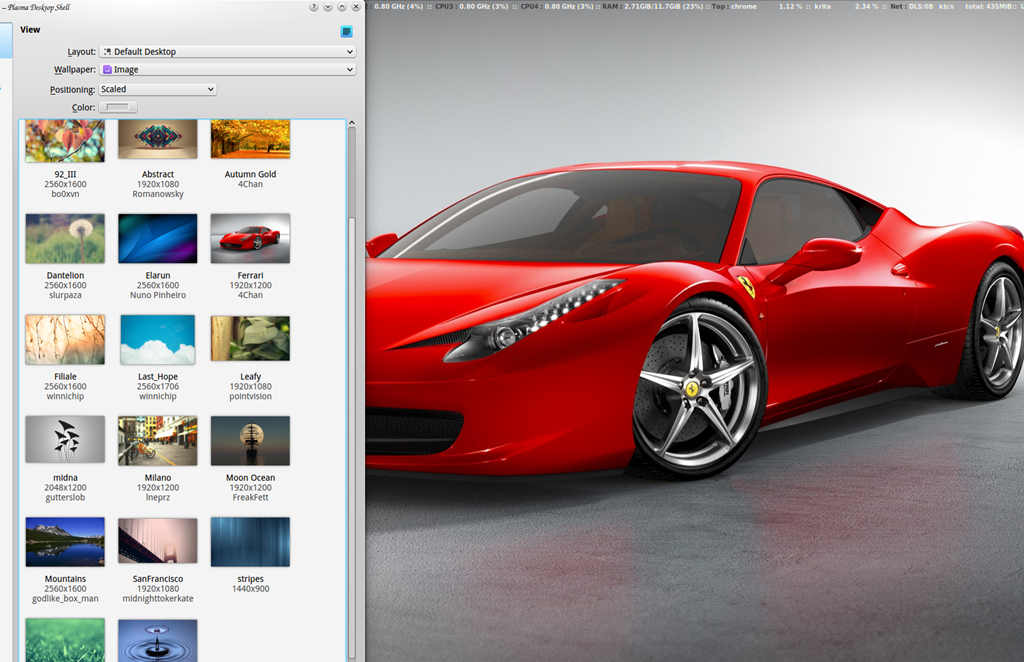Screen dimensions: 1024x662
Task: Pick the water drop wallpaper thumbnail
Action: tap(157, 640)
